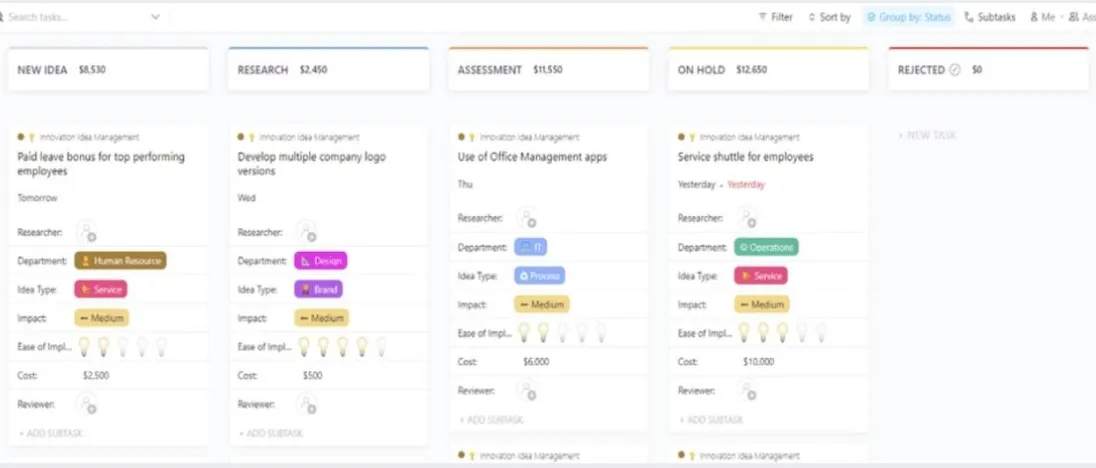Click the checkmark icon beside REJECTED
This screenshot has width=1096, height=468.
point(955,70)
